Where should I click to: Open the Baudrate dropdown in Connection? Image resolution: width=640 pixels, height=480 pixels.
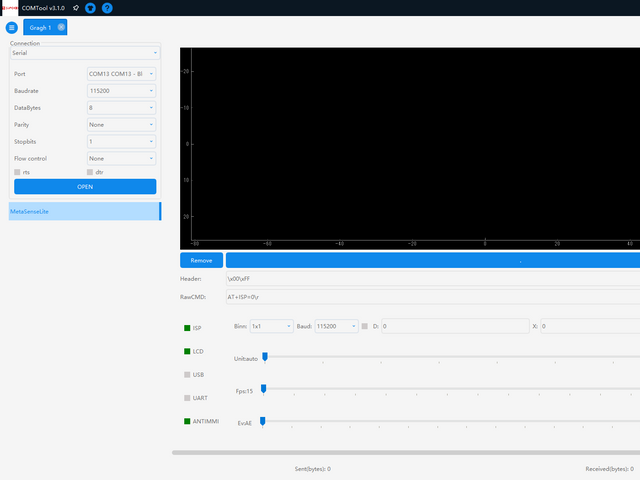(121, 91)
